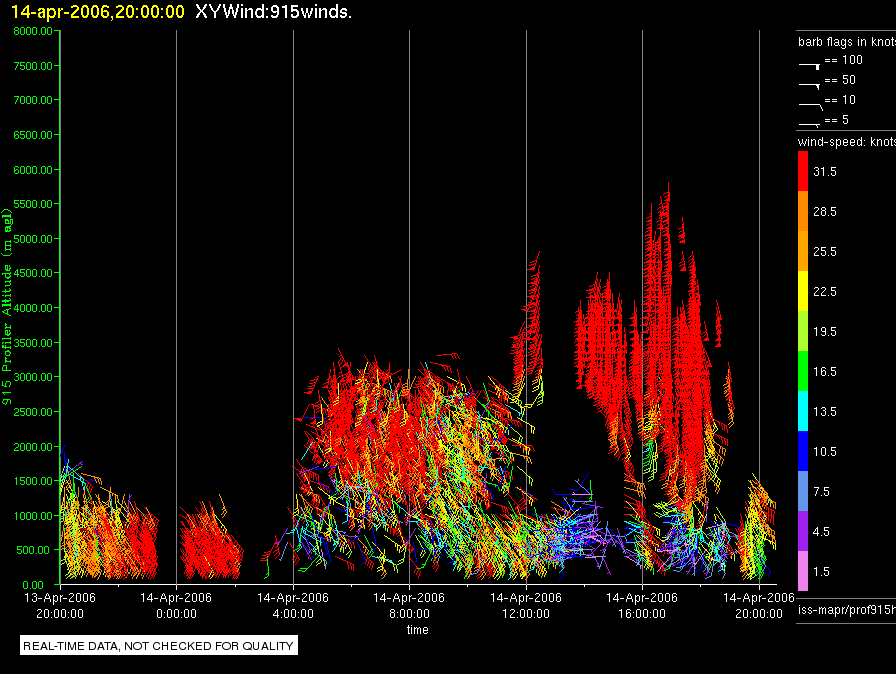The width and height of the screenshot is (896, 674).
Task: Click the 13-Apr-2006 20:00:00 time label
Action: click(60, 605)
